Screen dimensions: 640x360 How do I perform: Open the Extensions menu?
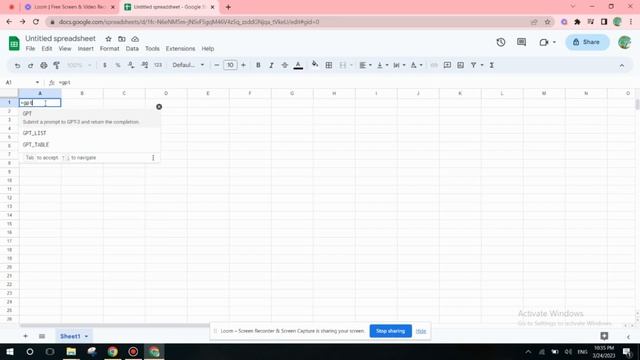click(180, 49)
